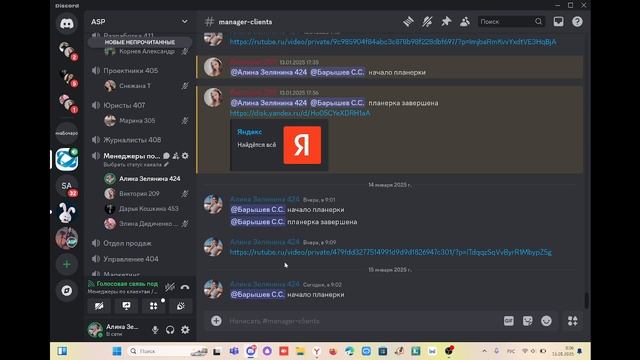
Task: Open attachment plus button in message bar
Action: tap(216, 321)
